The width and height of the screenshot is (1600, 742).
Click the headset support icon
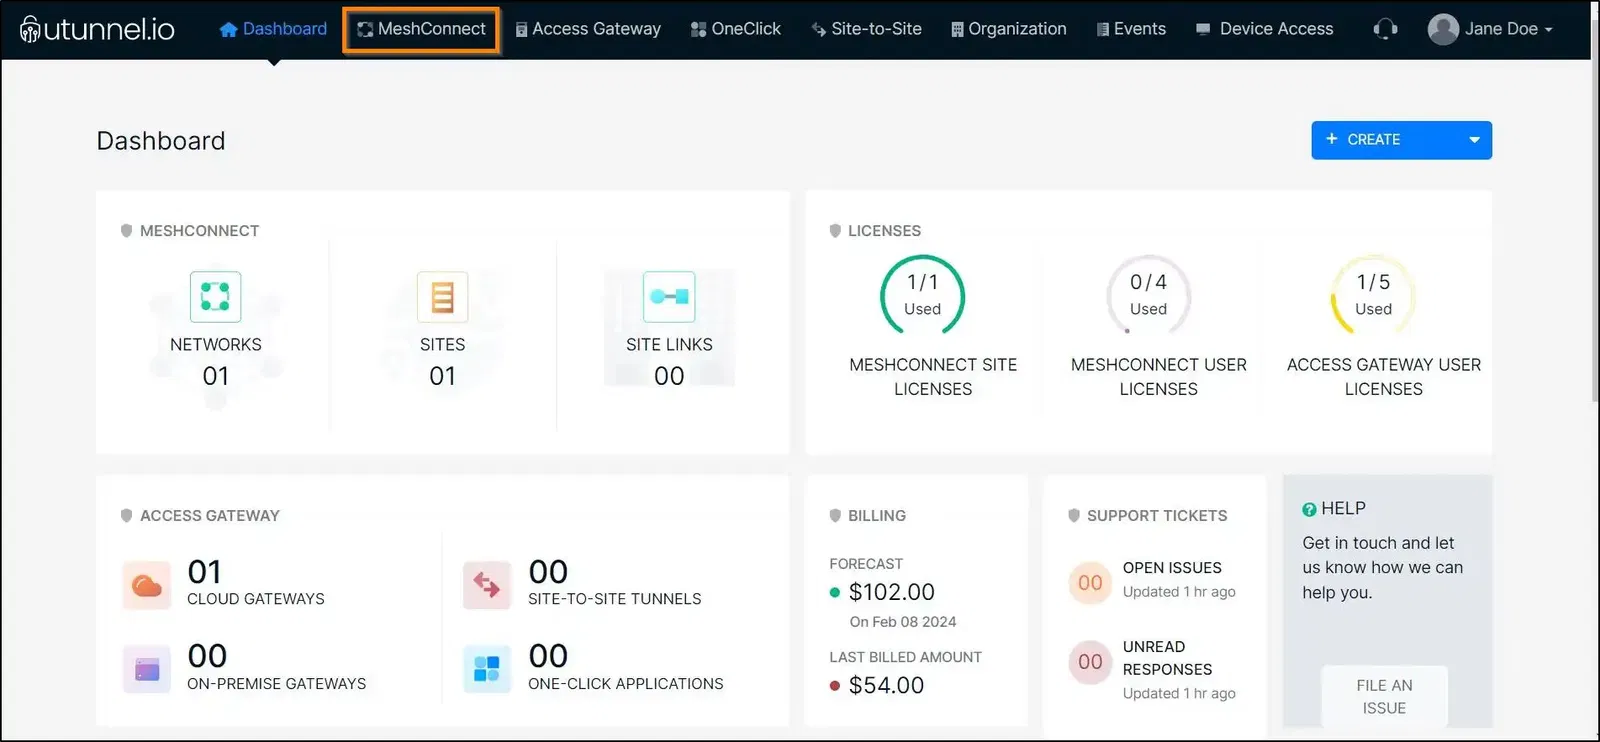coord(1385,29)
